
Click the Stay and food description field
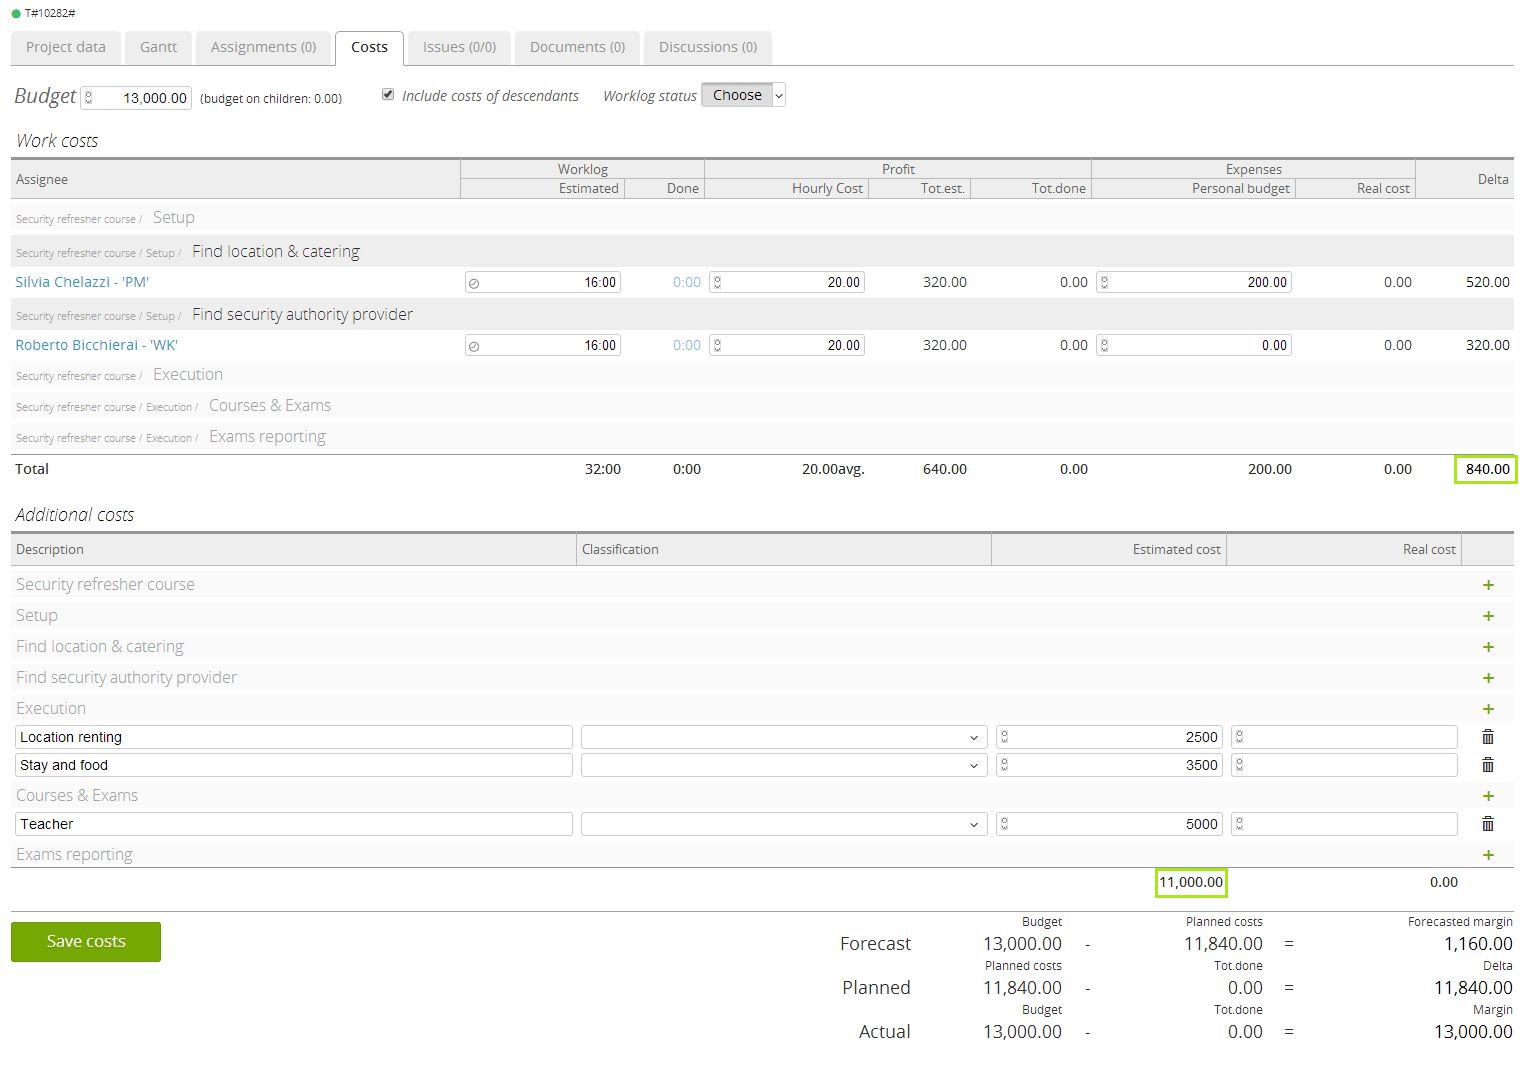pos(294,765)
